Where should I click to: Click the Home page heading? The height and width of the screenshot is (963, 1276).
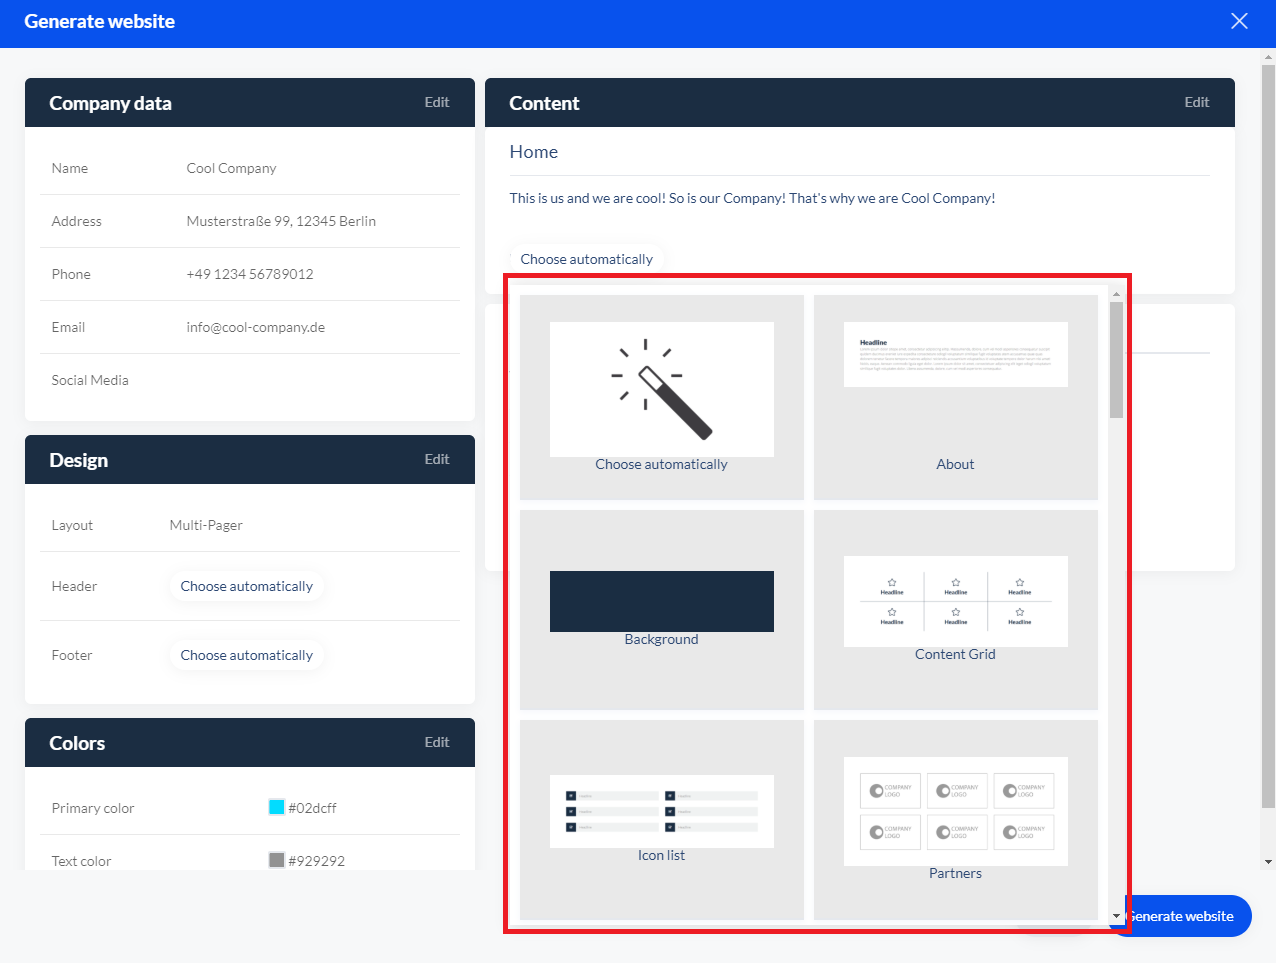(x=534, y=152)
